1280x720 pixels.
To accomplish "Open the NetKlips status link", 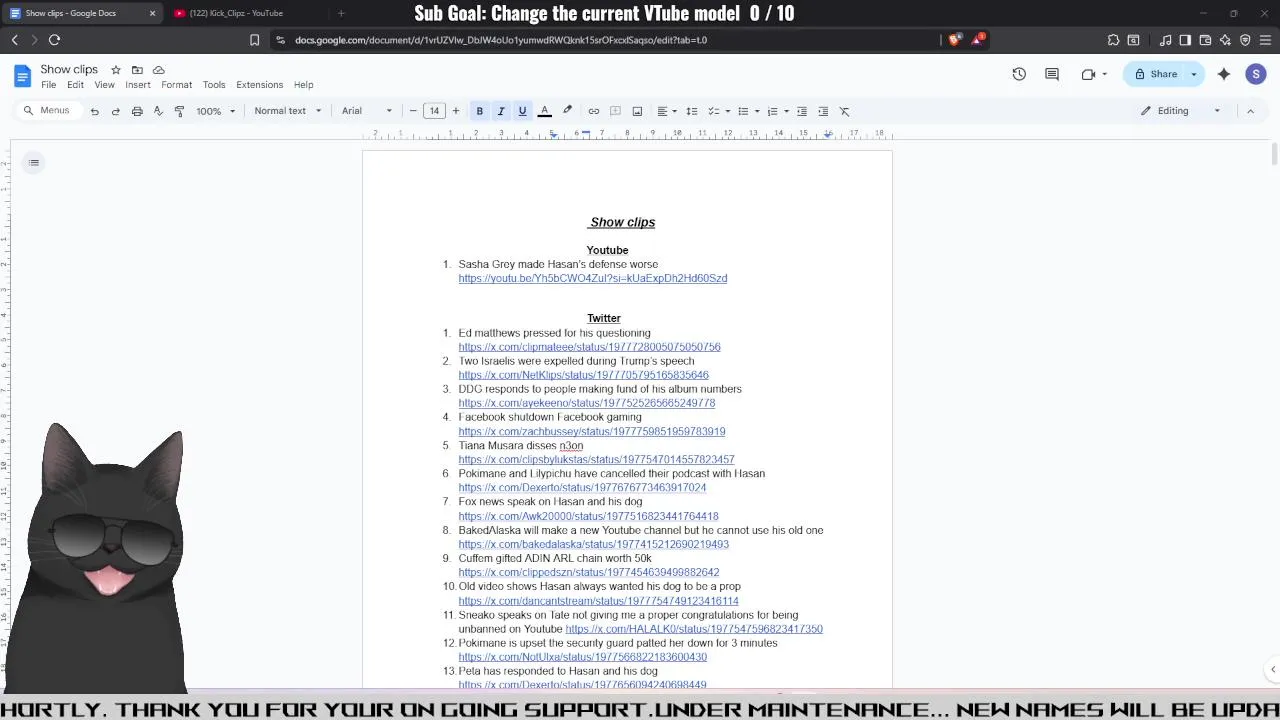I will 583,375.
